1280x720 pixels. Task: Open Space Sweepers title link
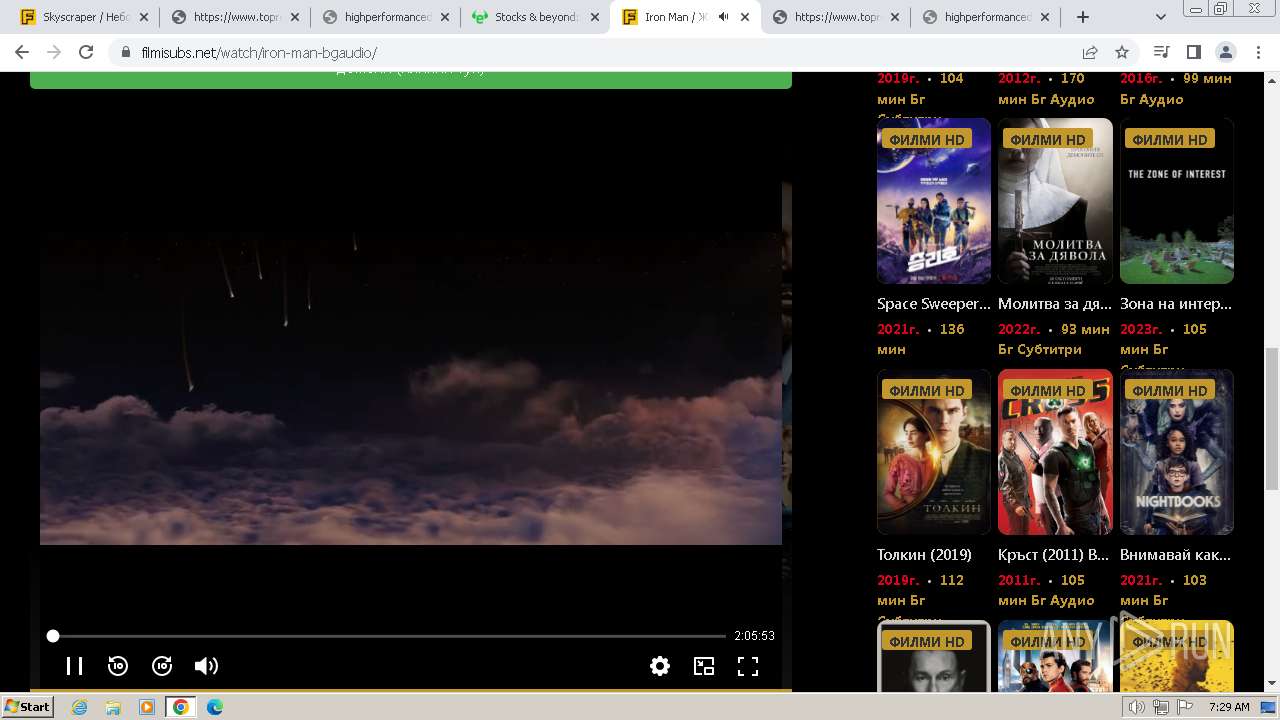pos(934,304)
